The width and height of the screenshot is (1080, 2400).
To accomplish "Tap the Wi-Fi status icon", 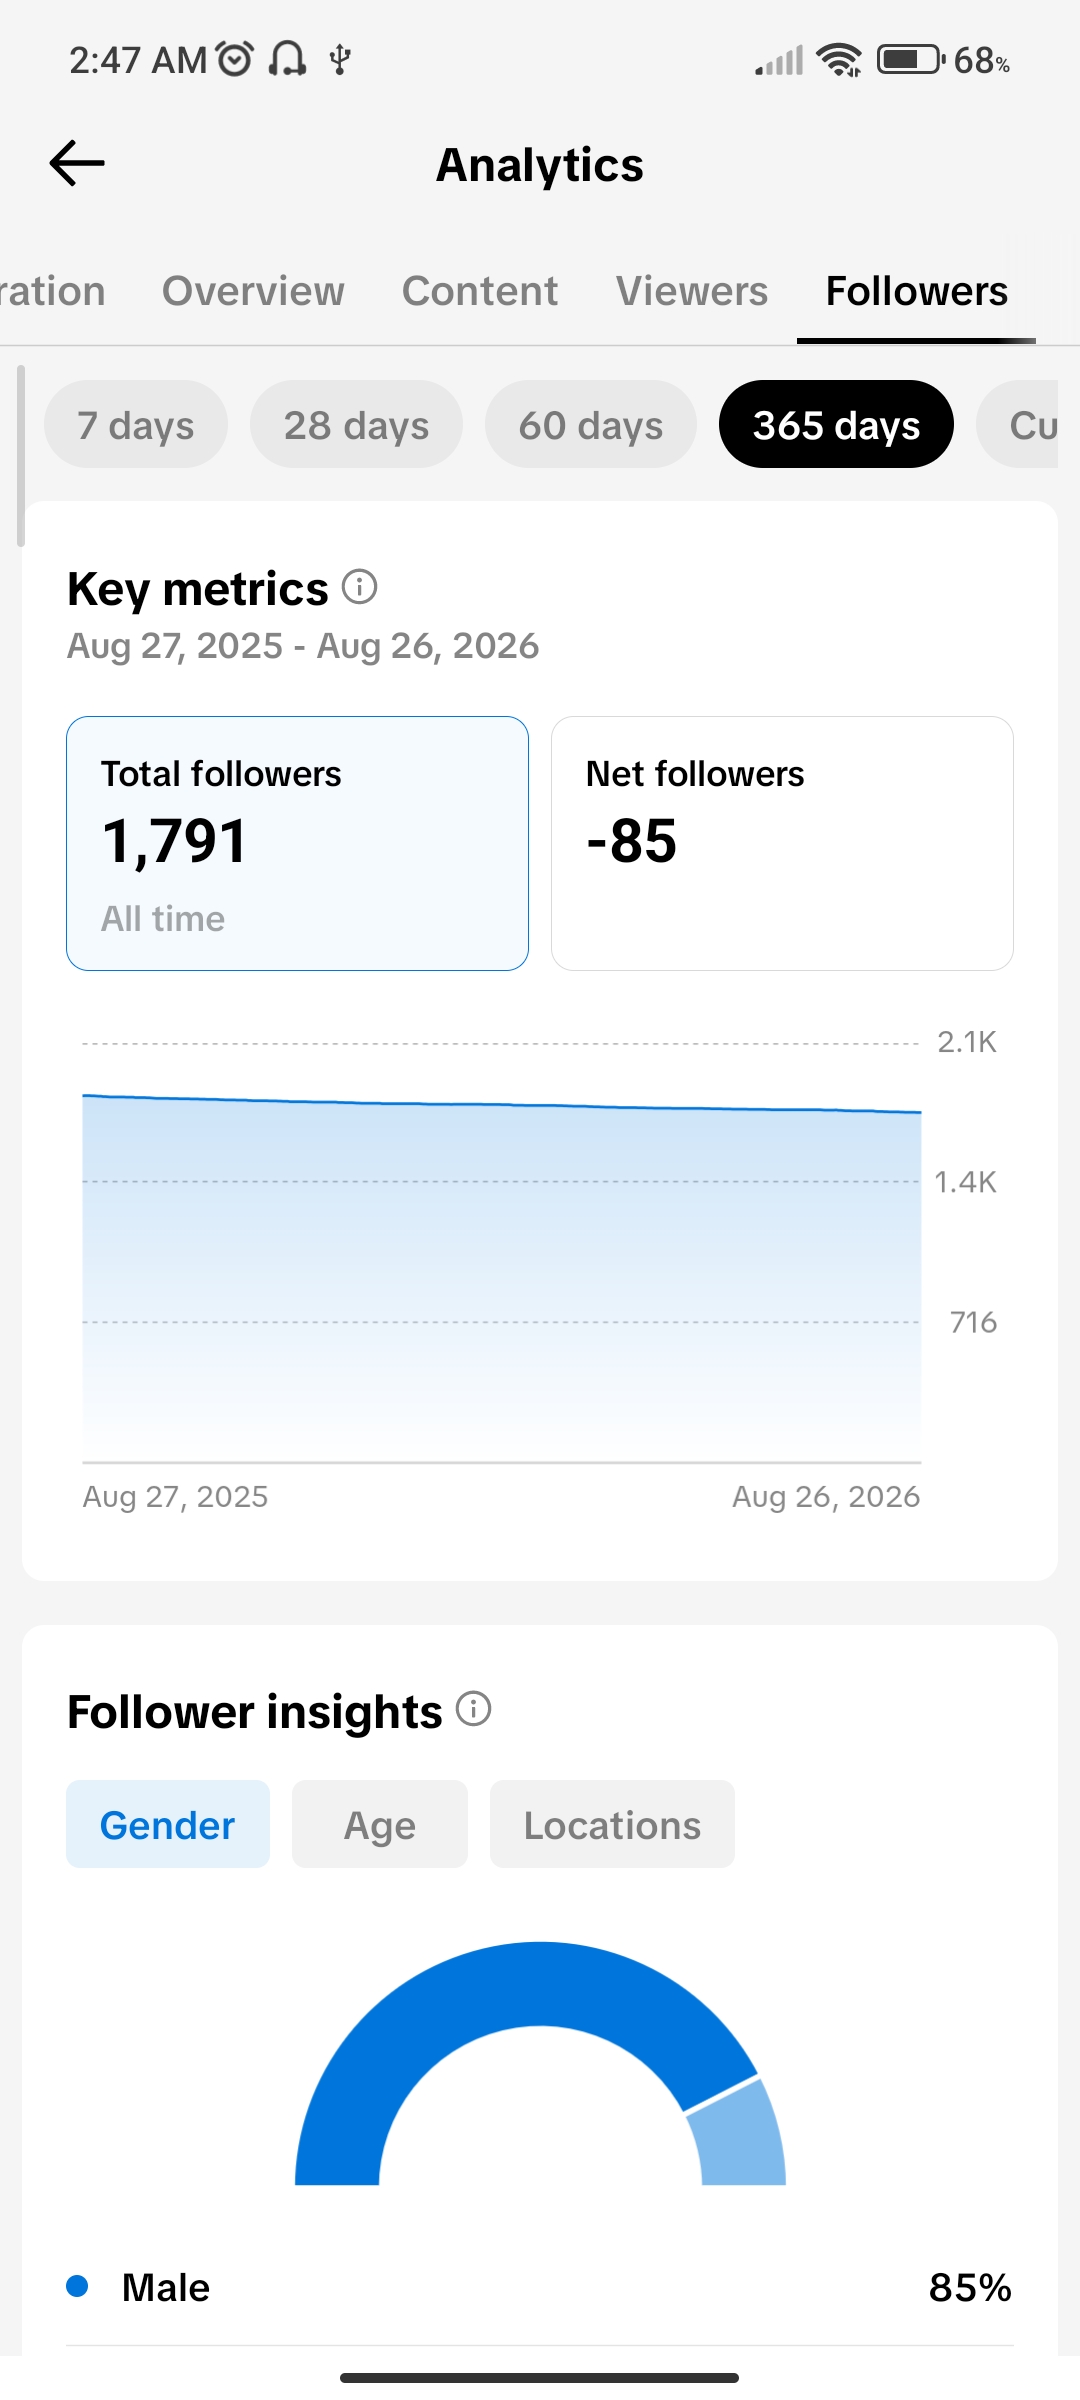I will coord(839,60).
